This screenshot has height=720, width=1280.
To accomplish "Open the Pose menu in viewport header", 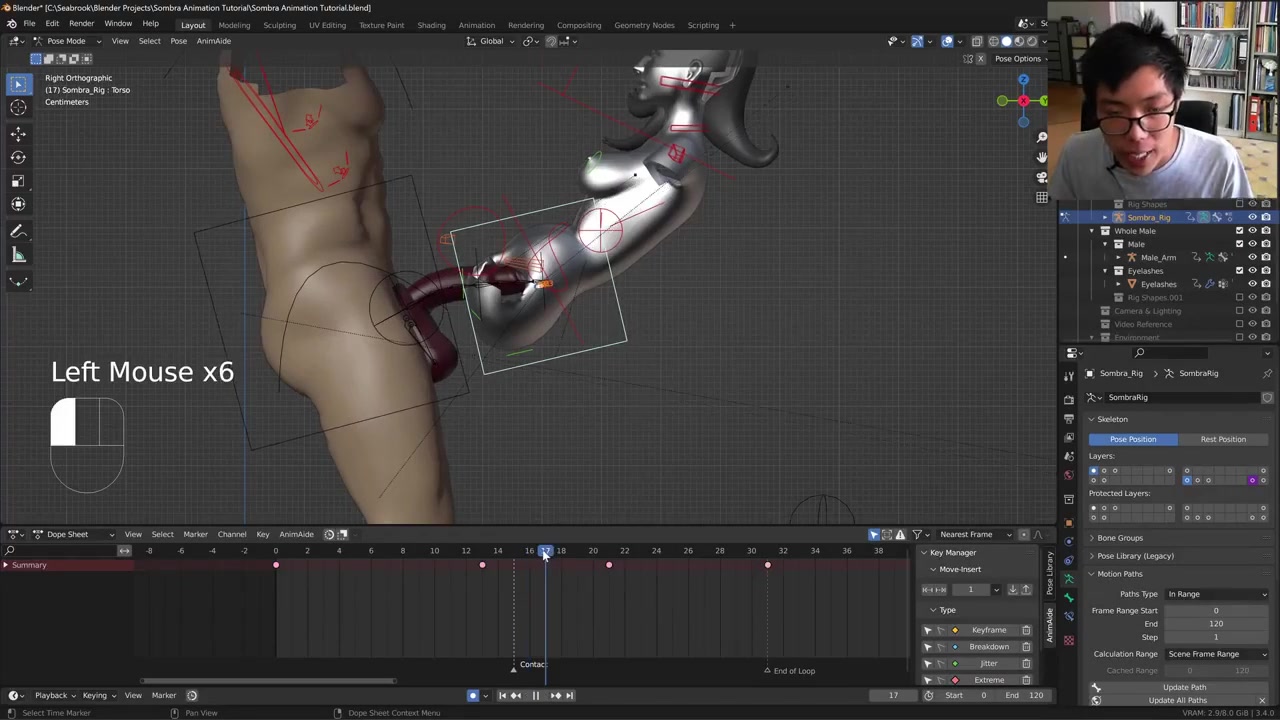I will pos(178,41).
